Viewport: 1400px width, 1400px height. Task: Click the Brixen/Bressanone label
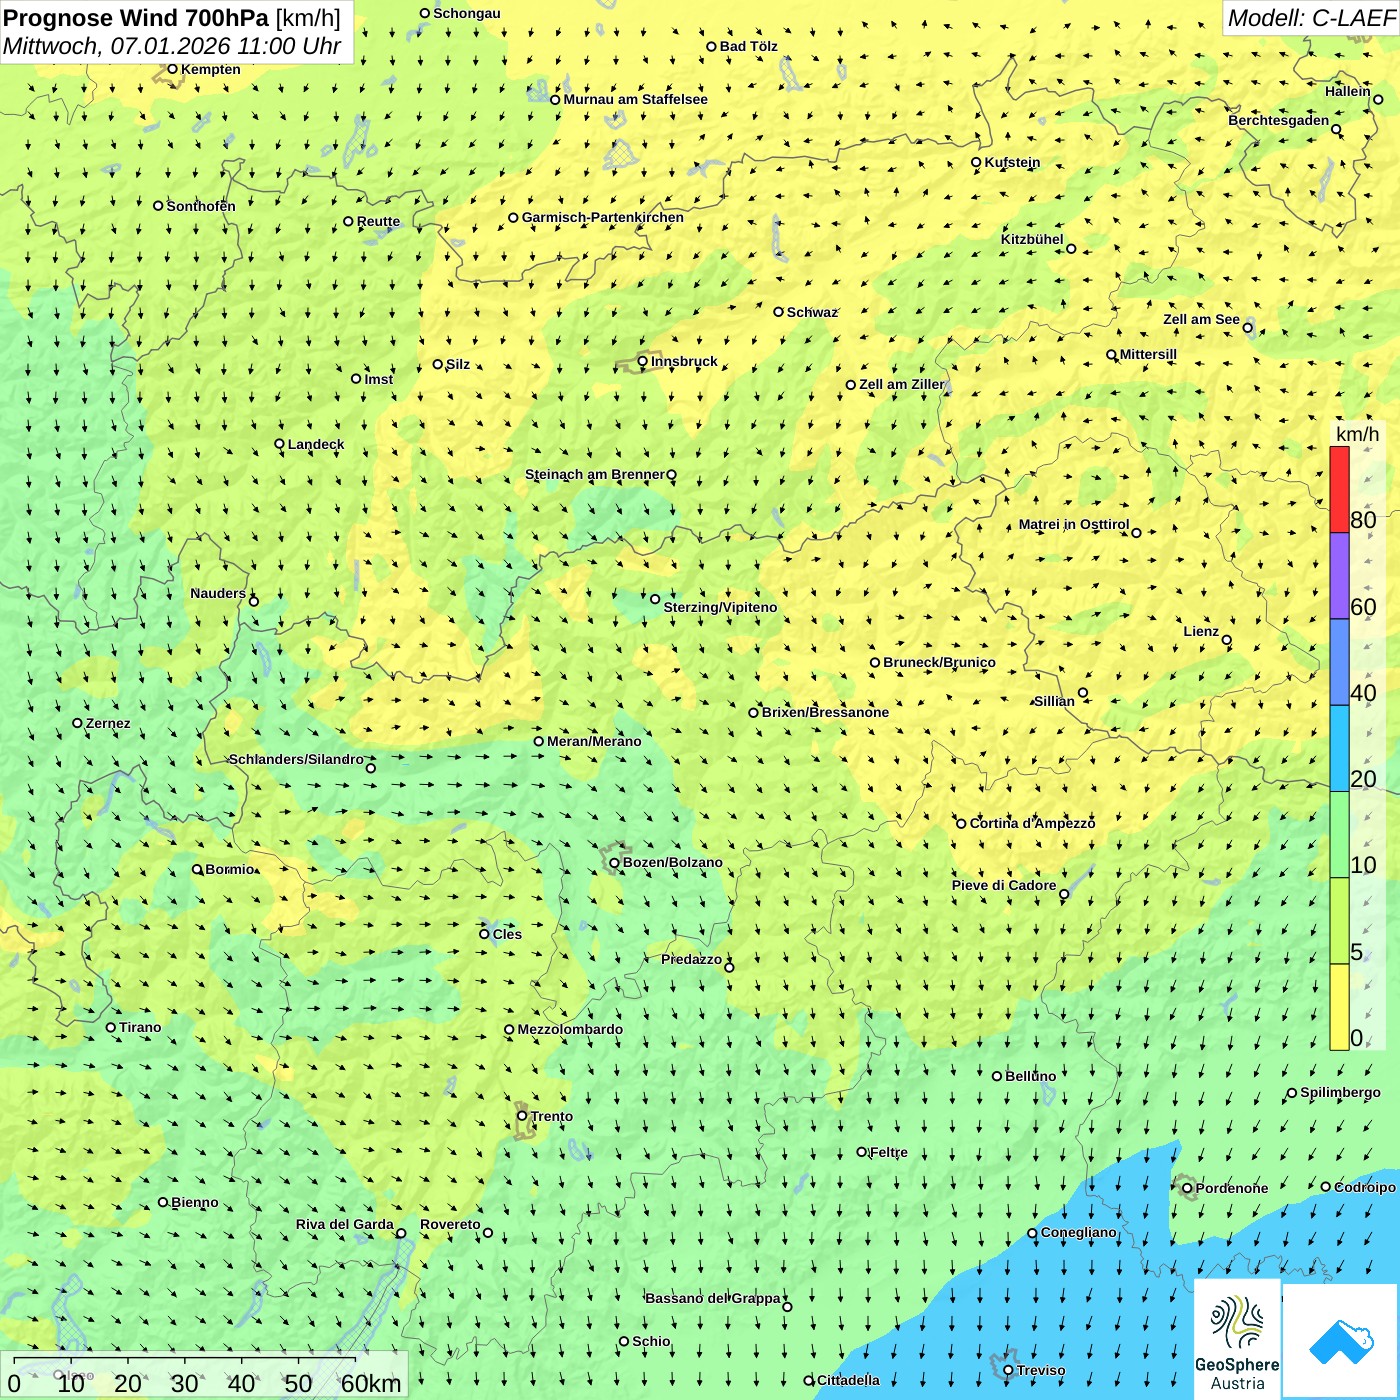(825, 712)
